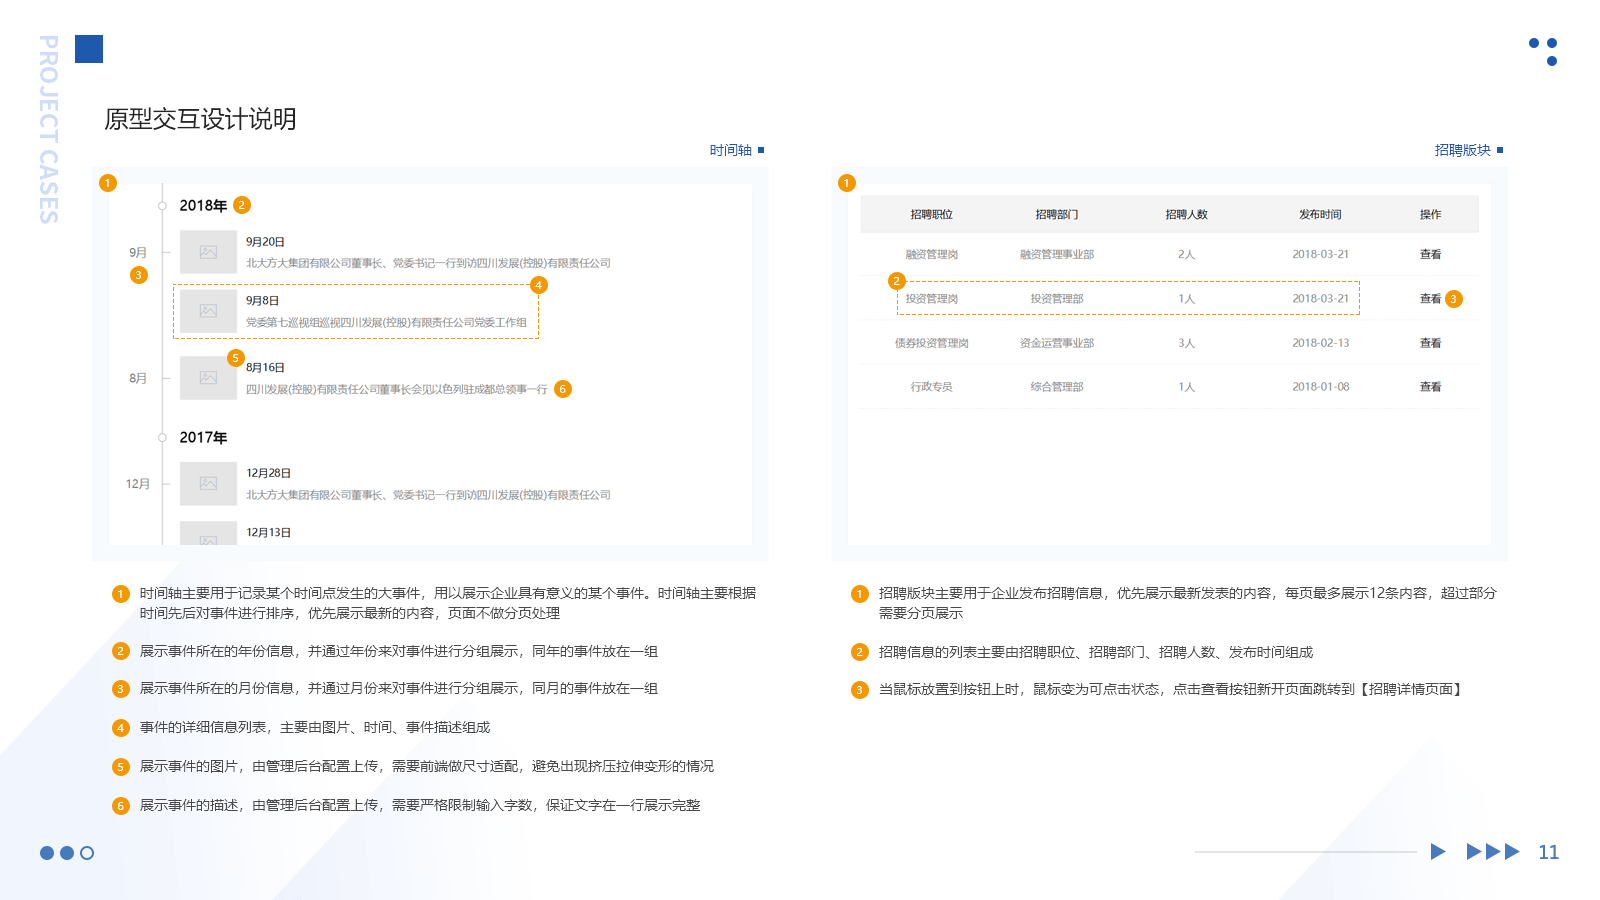Click the 9月20日 event image placeholder

[x=208, y=252]
